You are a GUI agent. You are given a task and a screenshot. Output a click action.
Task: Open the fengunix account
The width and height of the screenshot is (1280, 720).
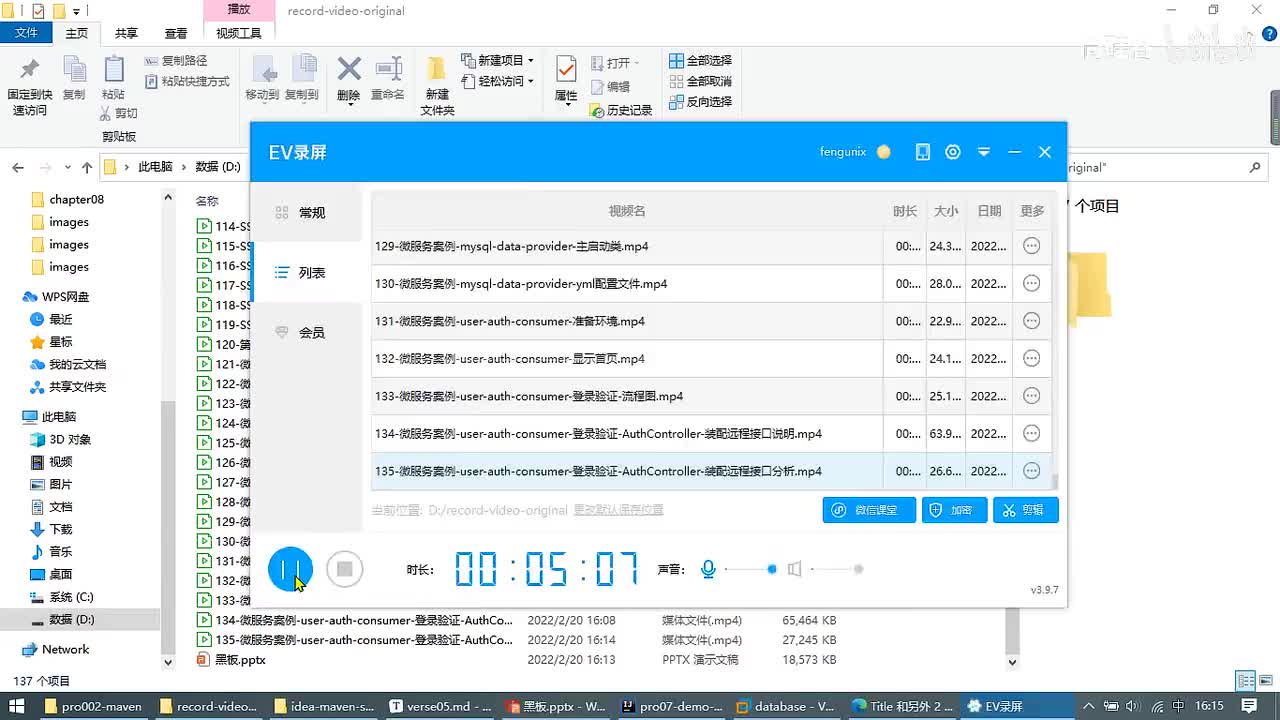[x=843, y=152]
